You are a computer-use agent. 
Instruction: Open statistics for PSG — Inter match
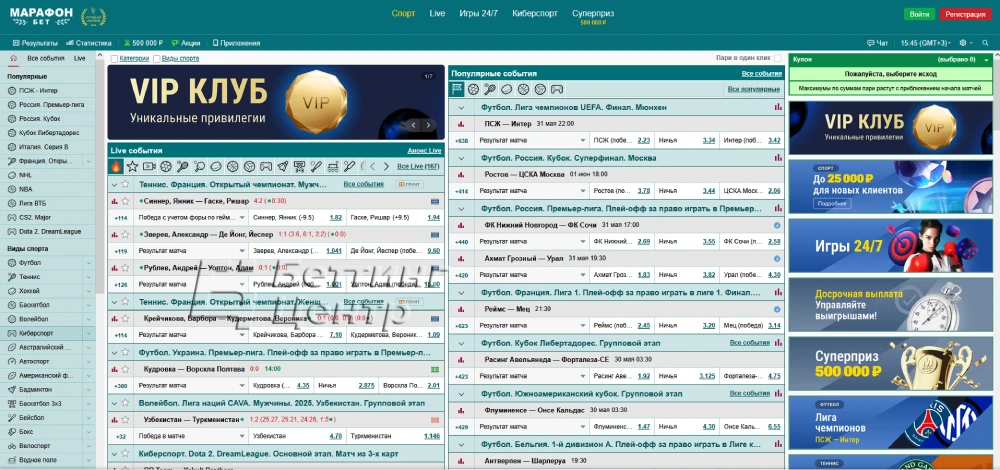(x=460, y=124)
